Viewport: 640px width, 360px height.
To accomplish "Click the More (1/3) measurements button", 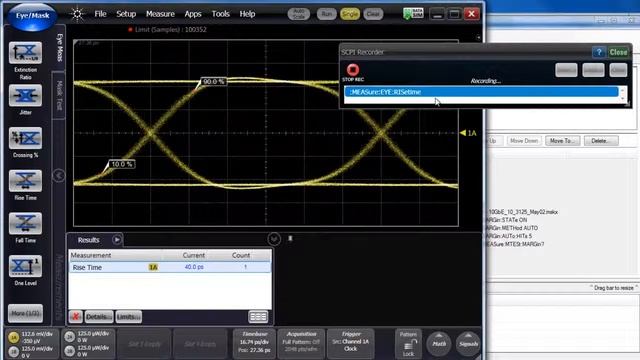I will [25, 313].
